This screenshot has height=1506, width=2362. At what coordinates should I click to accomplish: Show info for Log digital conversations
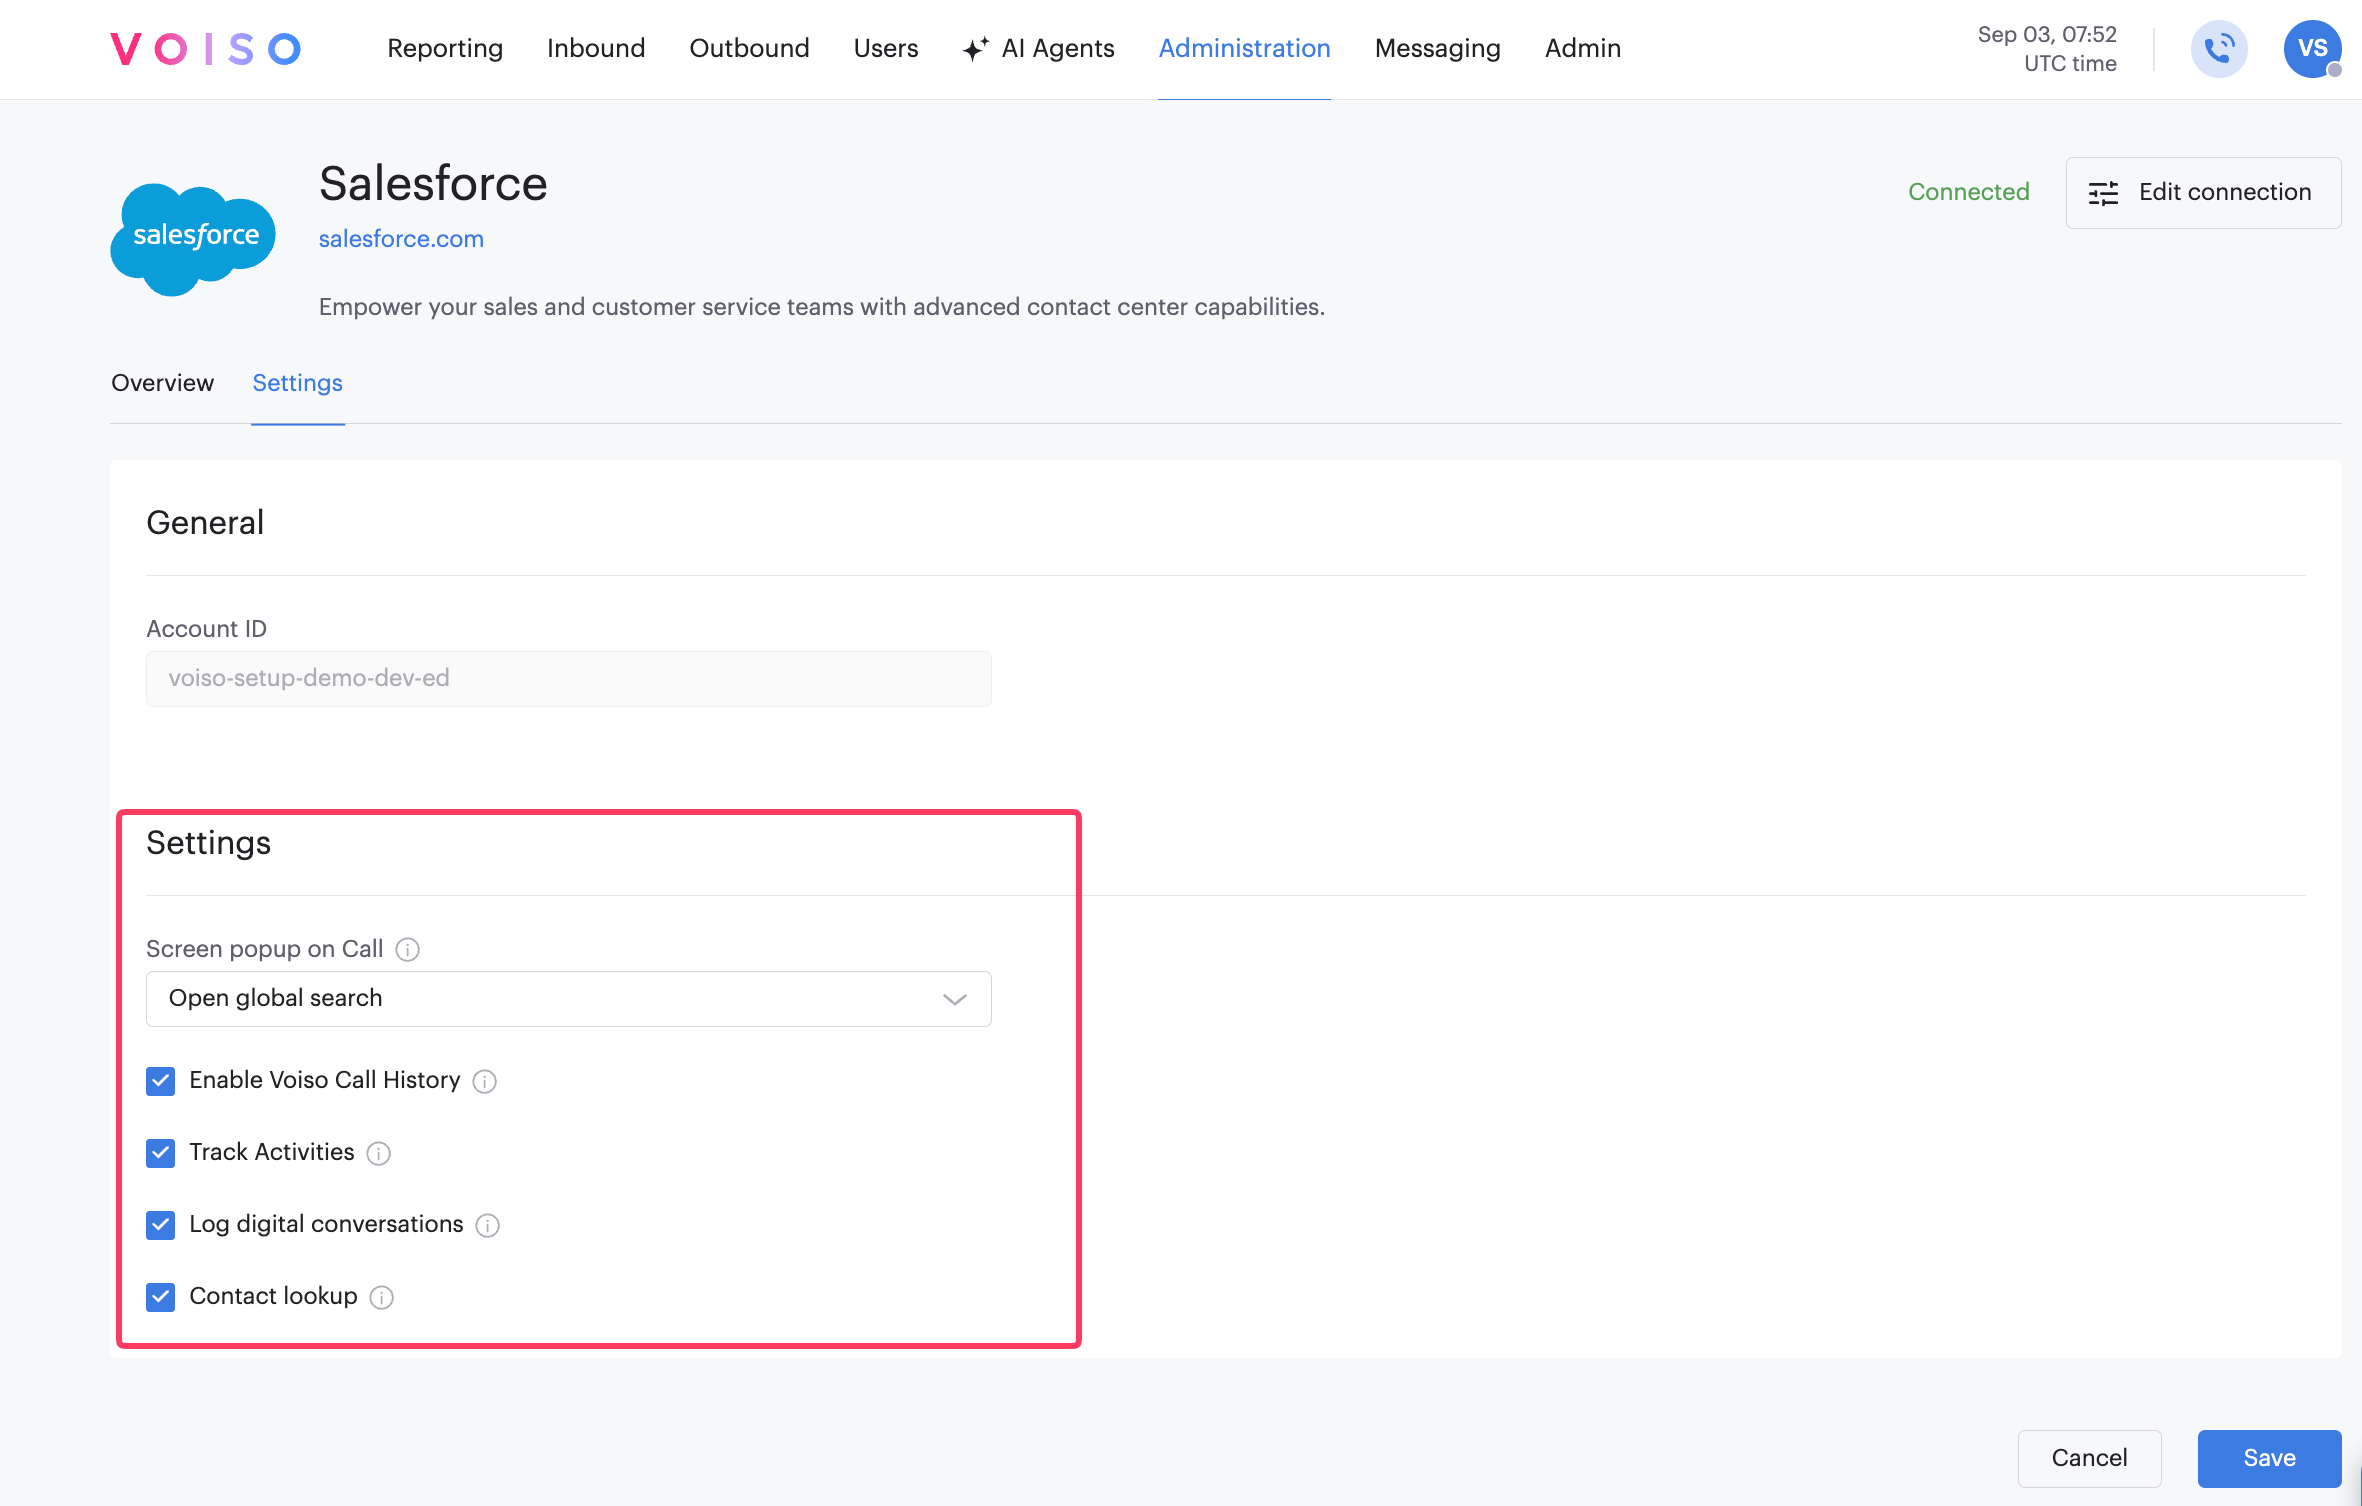(488, 1225)
